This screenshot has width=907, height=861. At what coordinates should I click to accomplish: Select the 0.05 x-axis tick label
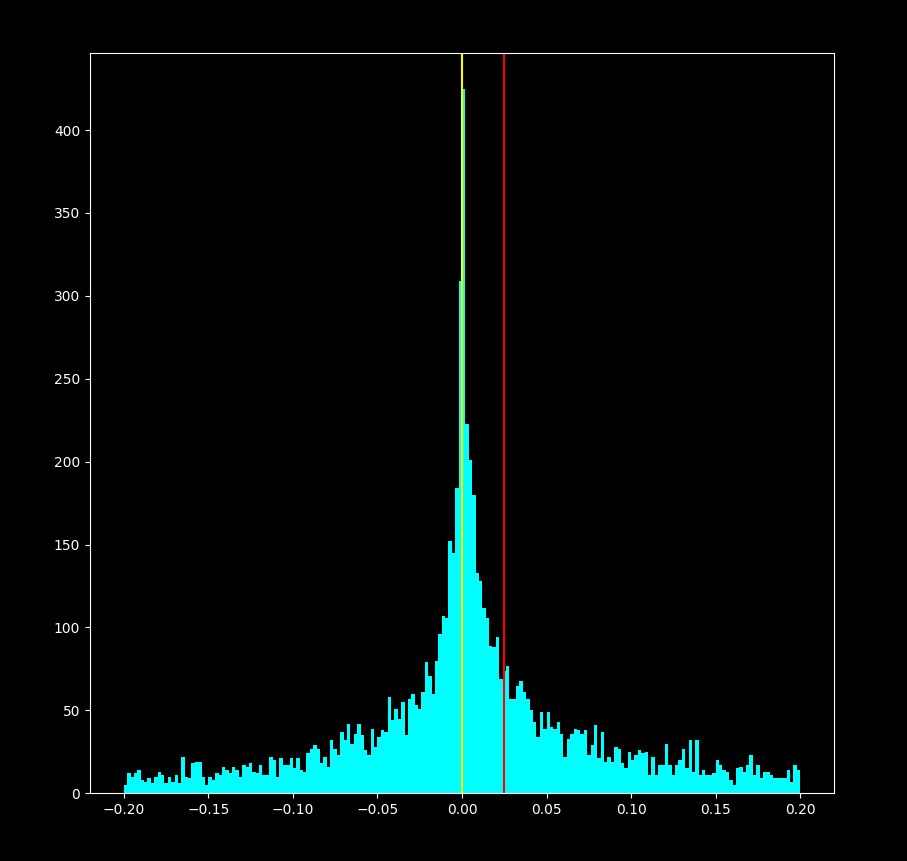546,810
